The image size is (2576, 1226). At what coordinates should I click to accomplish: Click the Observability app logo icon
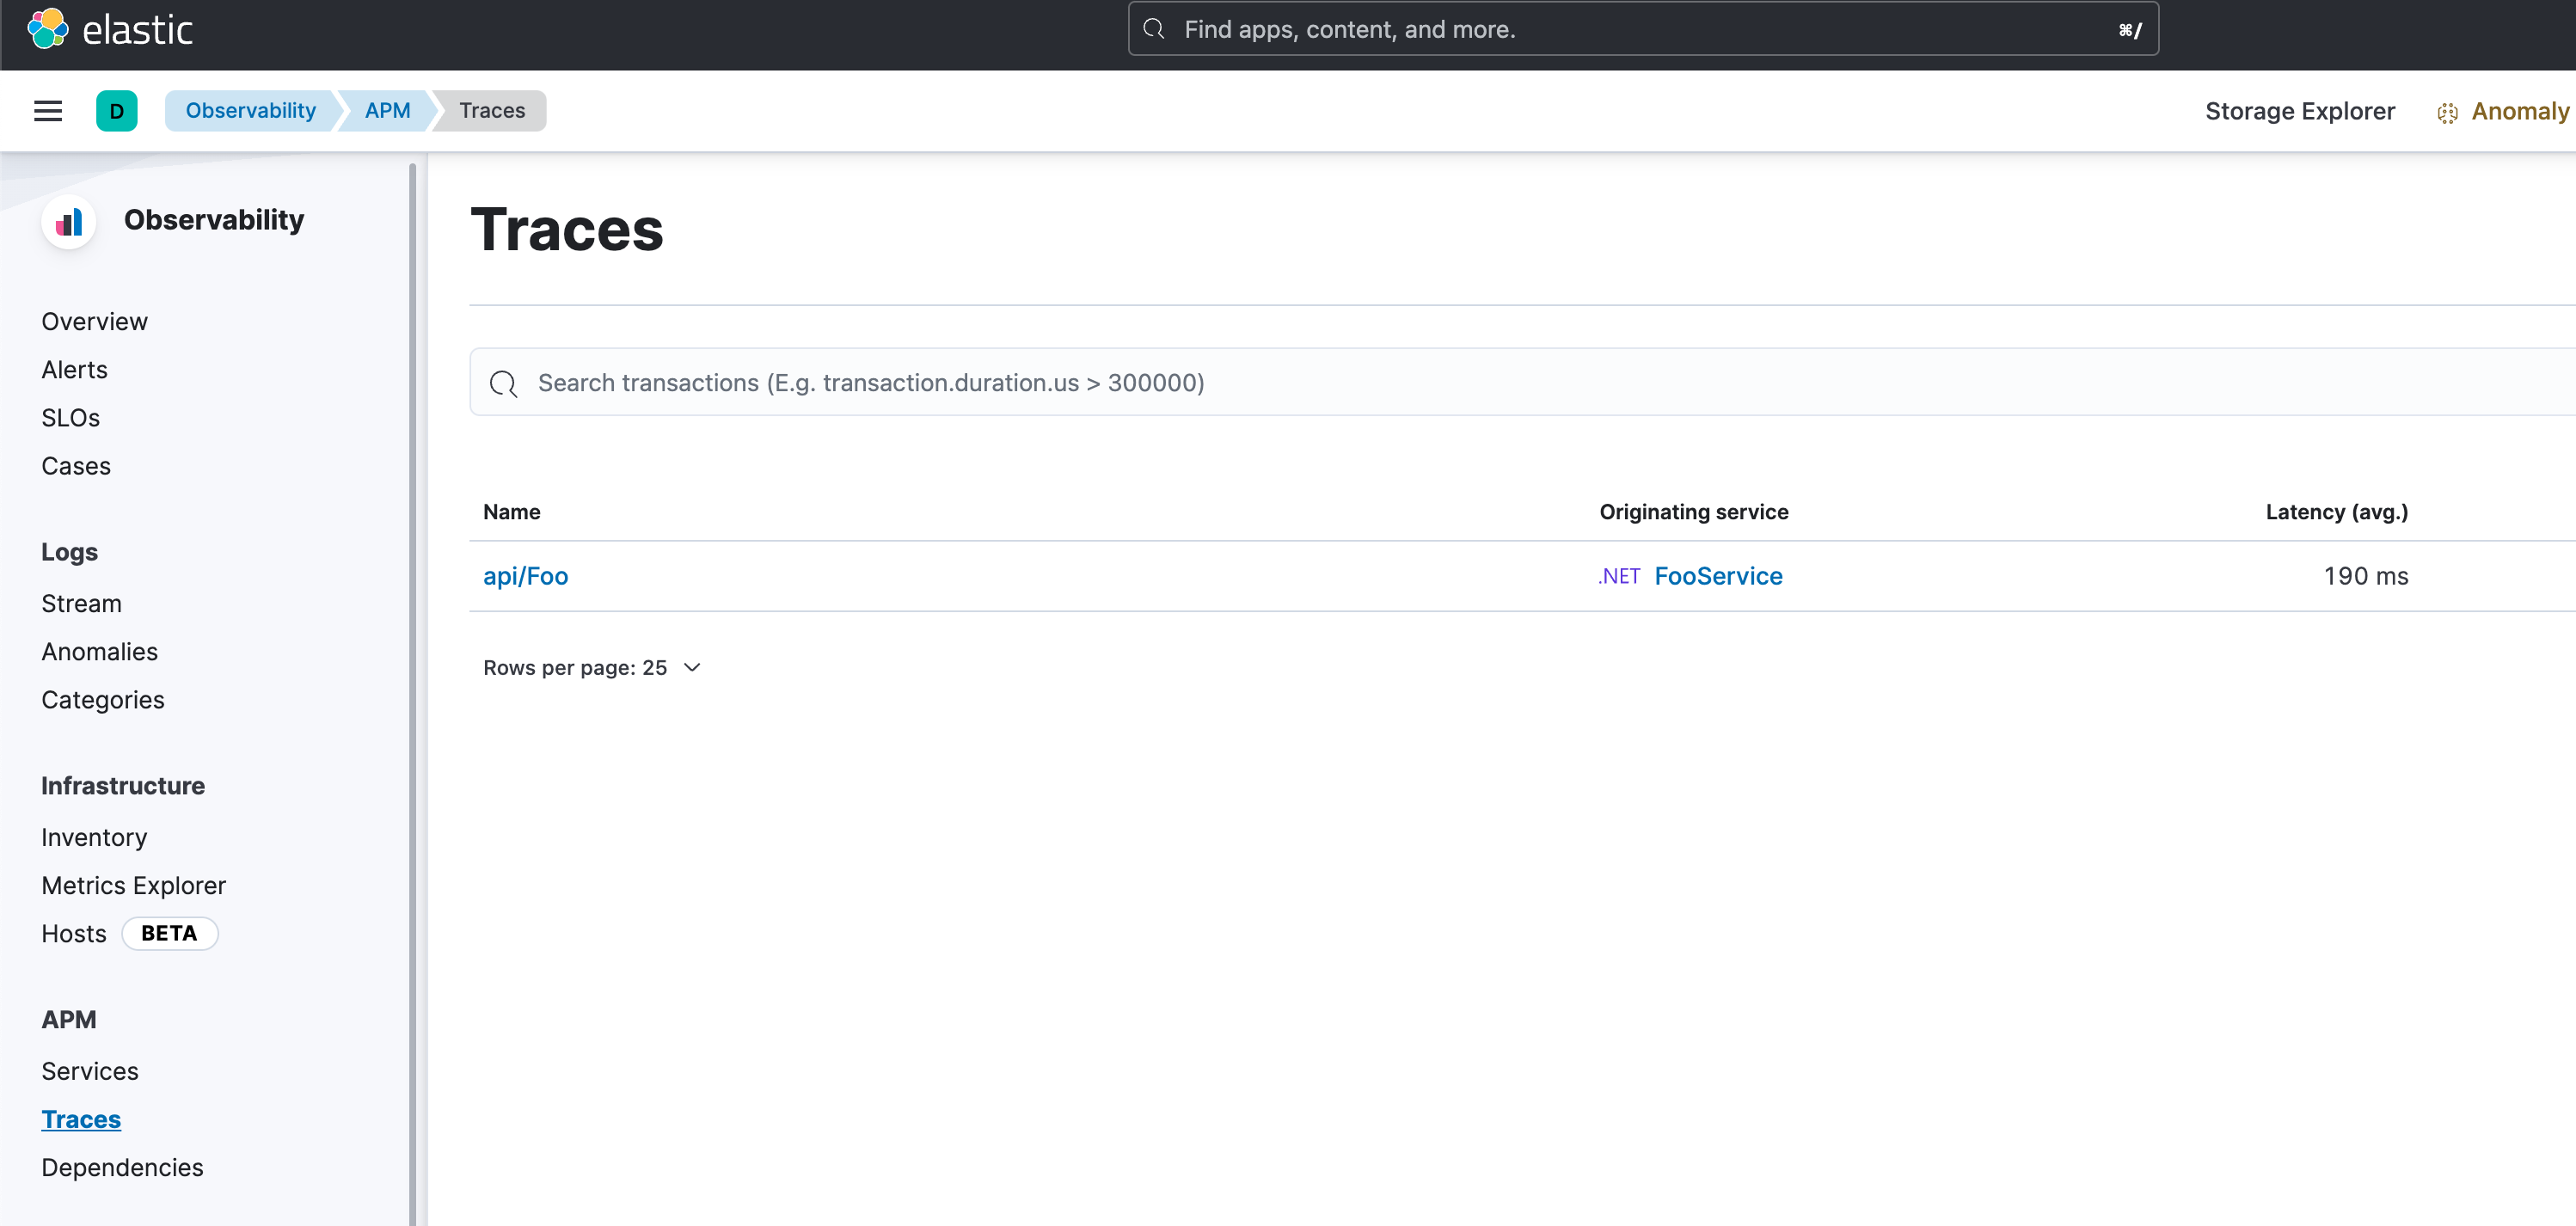[69, 221]
